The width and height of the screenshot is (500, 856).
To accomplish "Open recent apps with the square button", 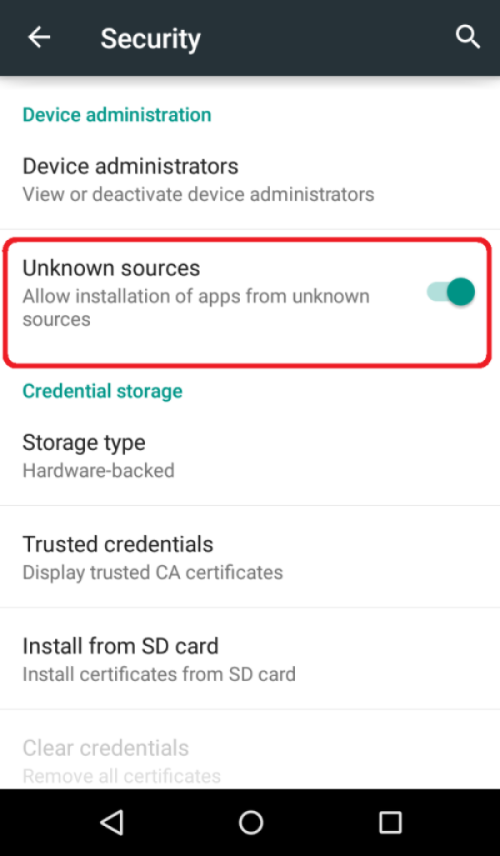I will 390,822.
